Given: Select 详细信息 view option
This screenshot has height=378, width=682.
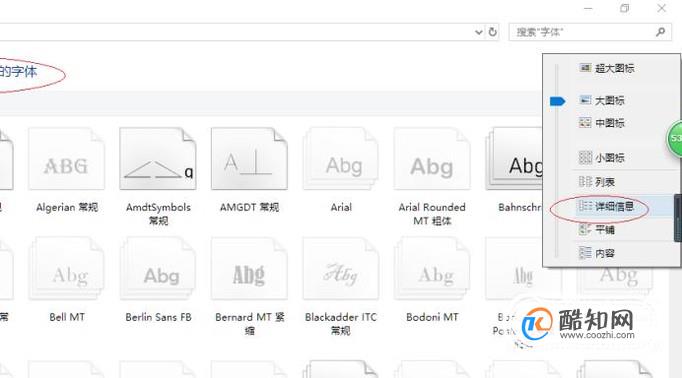Looking at the screenshot, I should (607, 206).
